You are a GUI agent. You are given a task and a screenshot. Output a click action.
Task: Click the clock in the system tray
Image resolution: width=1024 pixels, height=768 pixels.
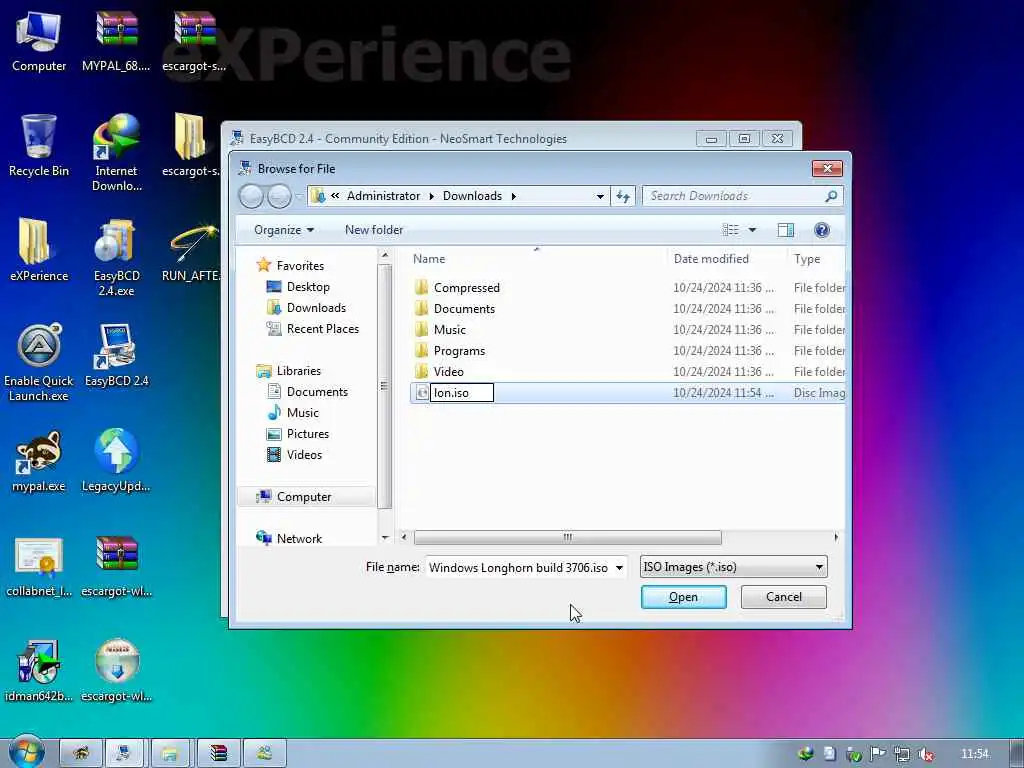coord(974,754)
